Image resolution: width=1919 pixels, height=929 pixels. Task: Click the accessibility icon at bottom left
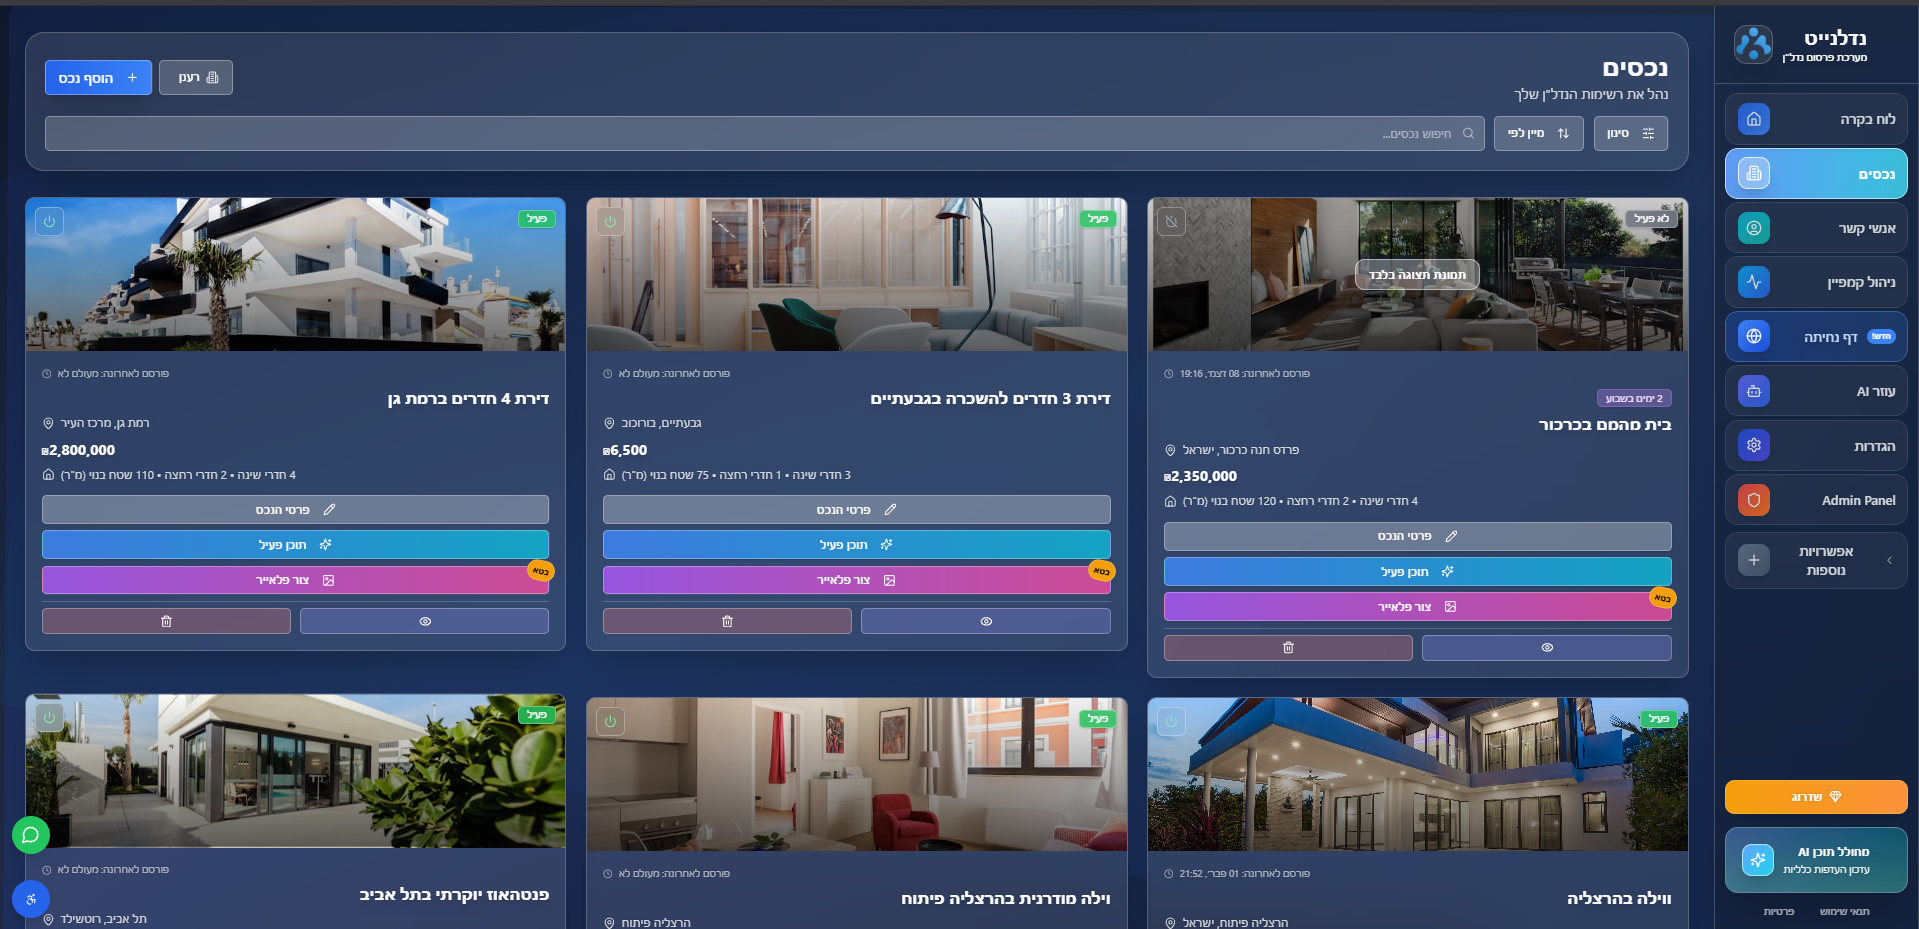click(x=31, y=898)
